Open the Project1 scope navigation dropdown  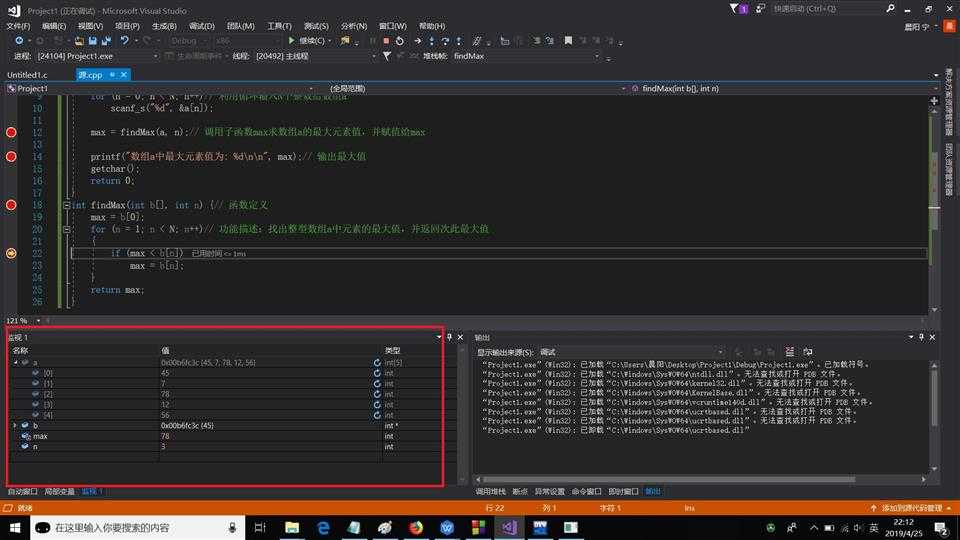point(161,89)
